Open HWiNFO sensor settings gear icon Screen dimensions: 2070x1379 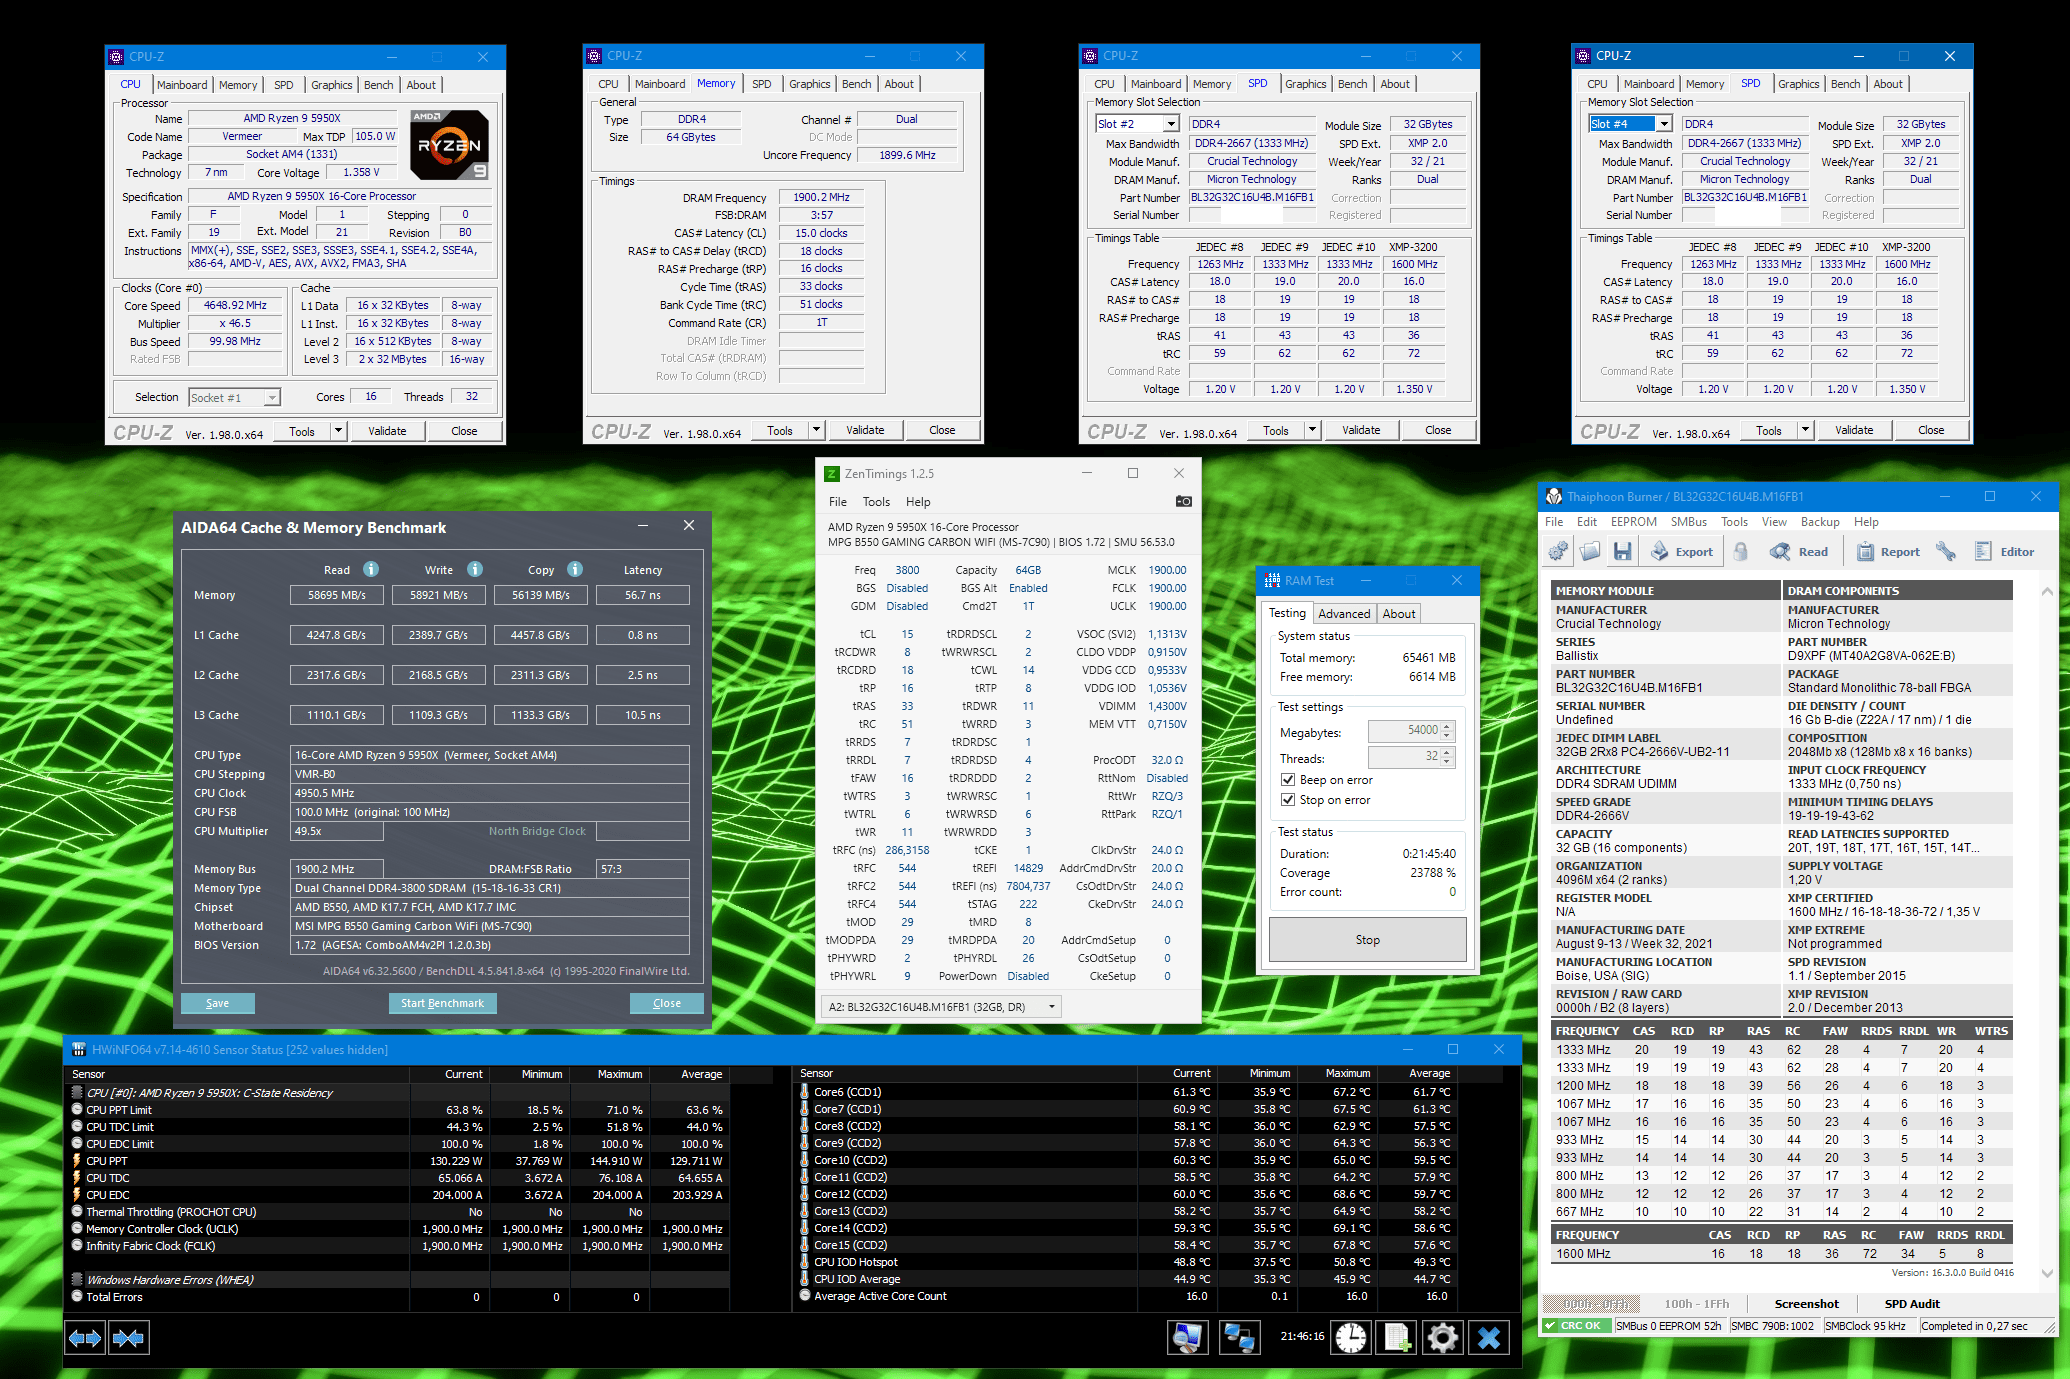click(1443, 1337)
